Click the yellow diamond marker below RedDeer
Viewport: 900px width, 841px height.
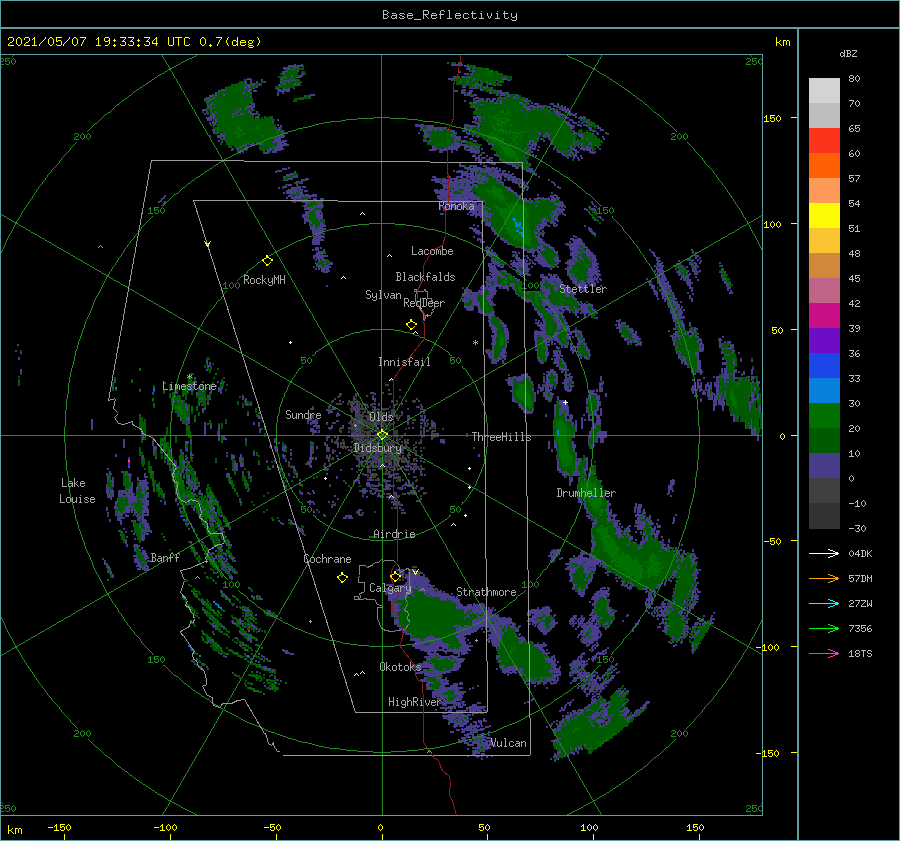click(x=411, y=325)
